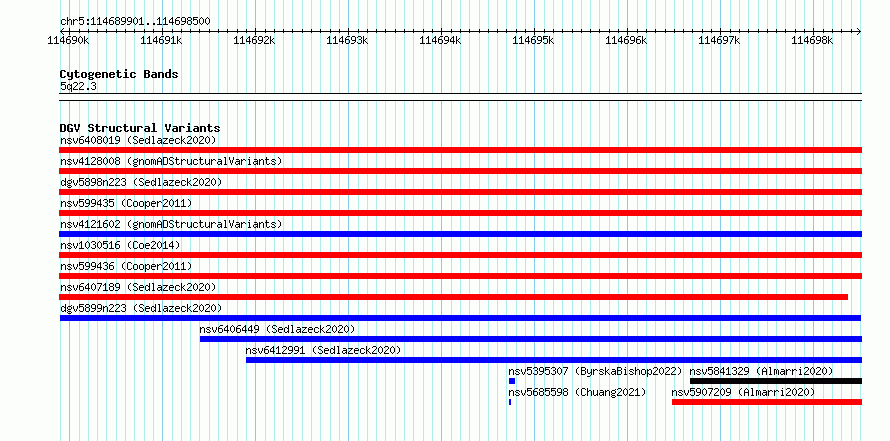This screenshot has width=890, height=441.
Task: Click ruler position 114692k
Action: 254,40
